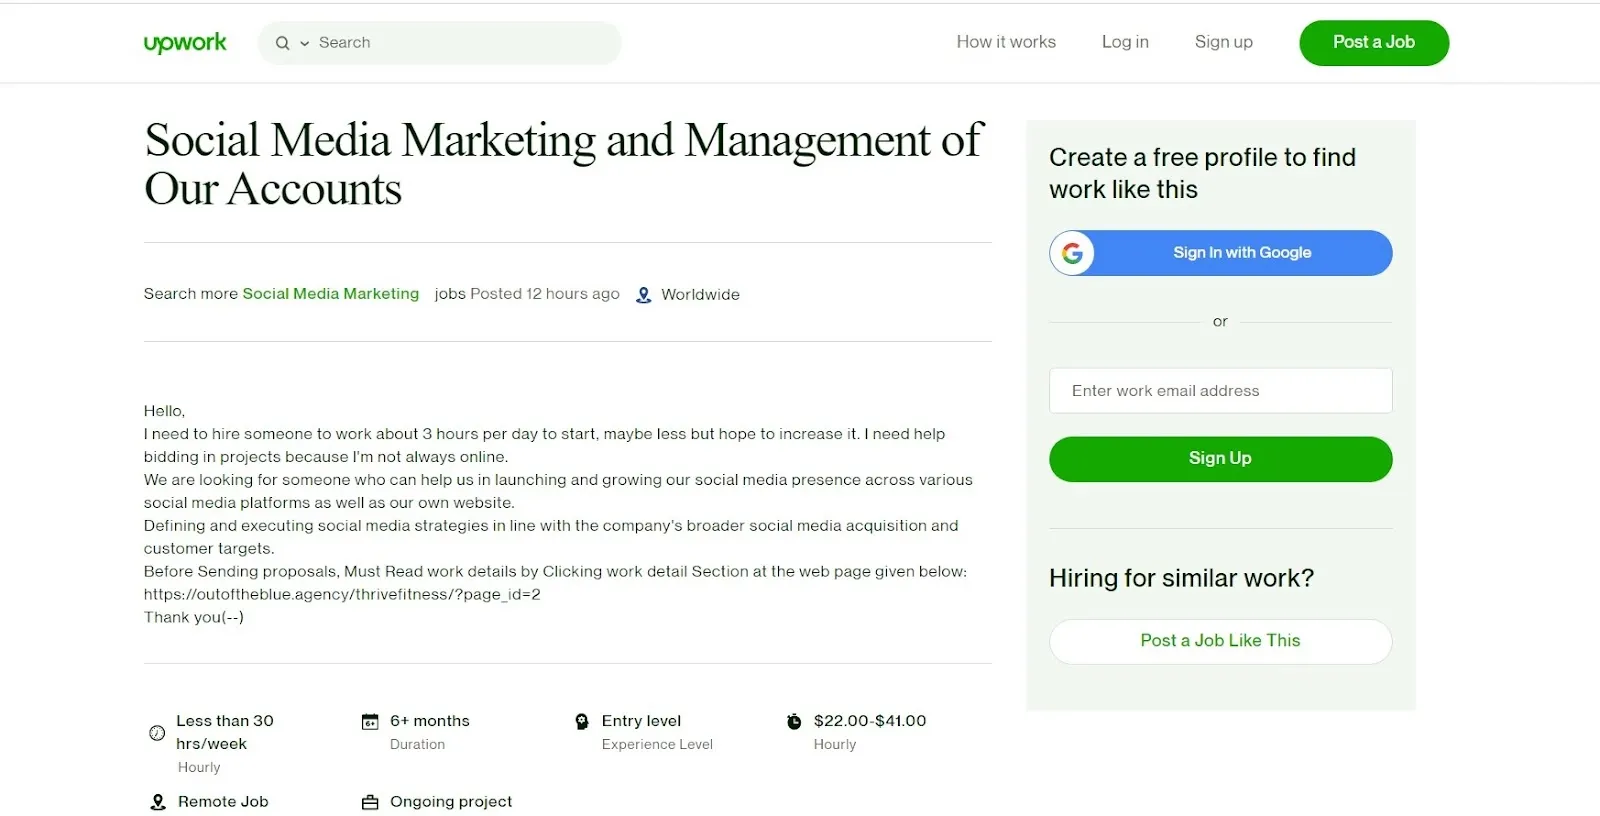The height and width of the screenshot is (816, 1600).
Task: Click the Upwork logo
Action: 184,42
